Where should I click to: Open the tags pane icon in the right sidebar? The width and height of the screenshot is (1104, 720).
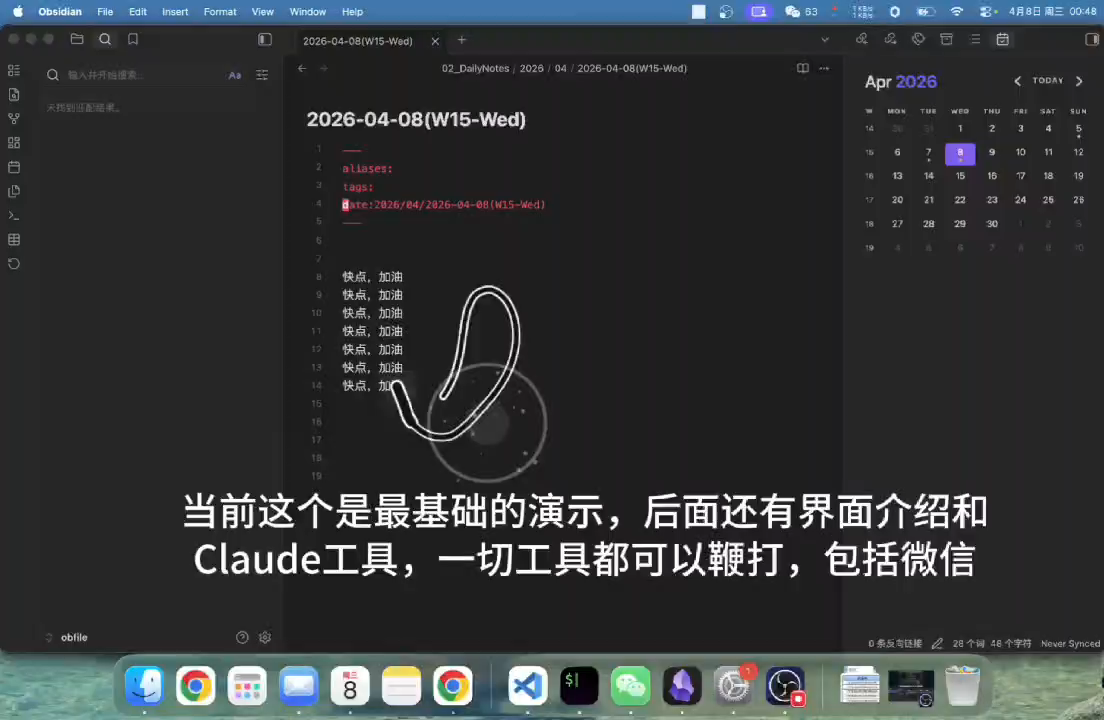coord(918,39)
